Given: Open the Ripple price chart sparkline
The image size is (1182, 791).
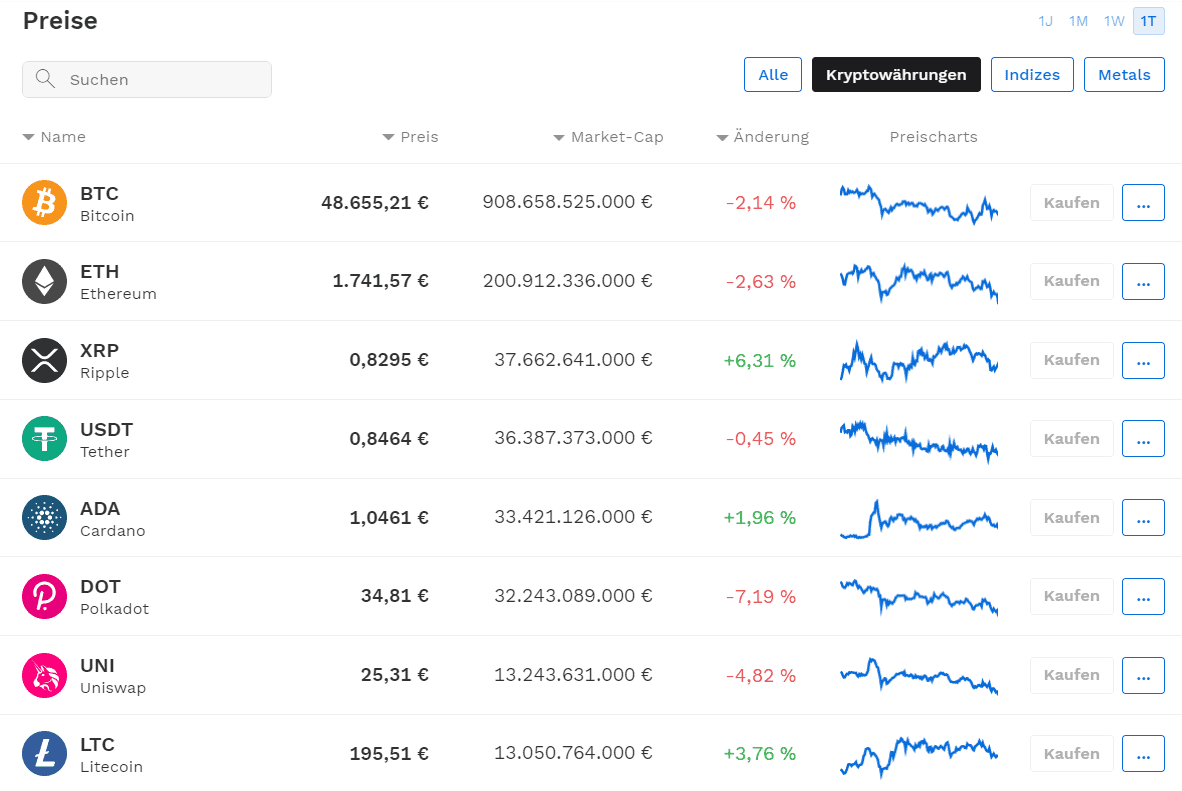Looking at the screenshot, I should 919,361.
